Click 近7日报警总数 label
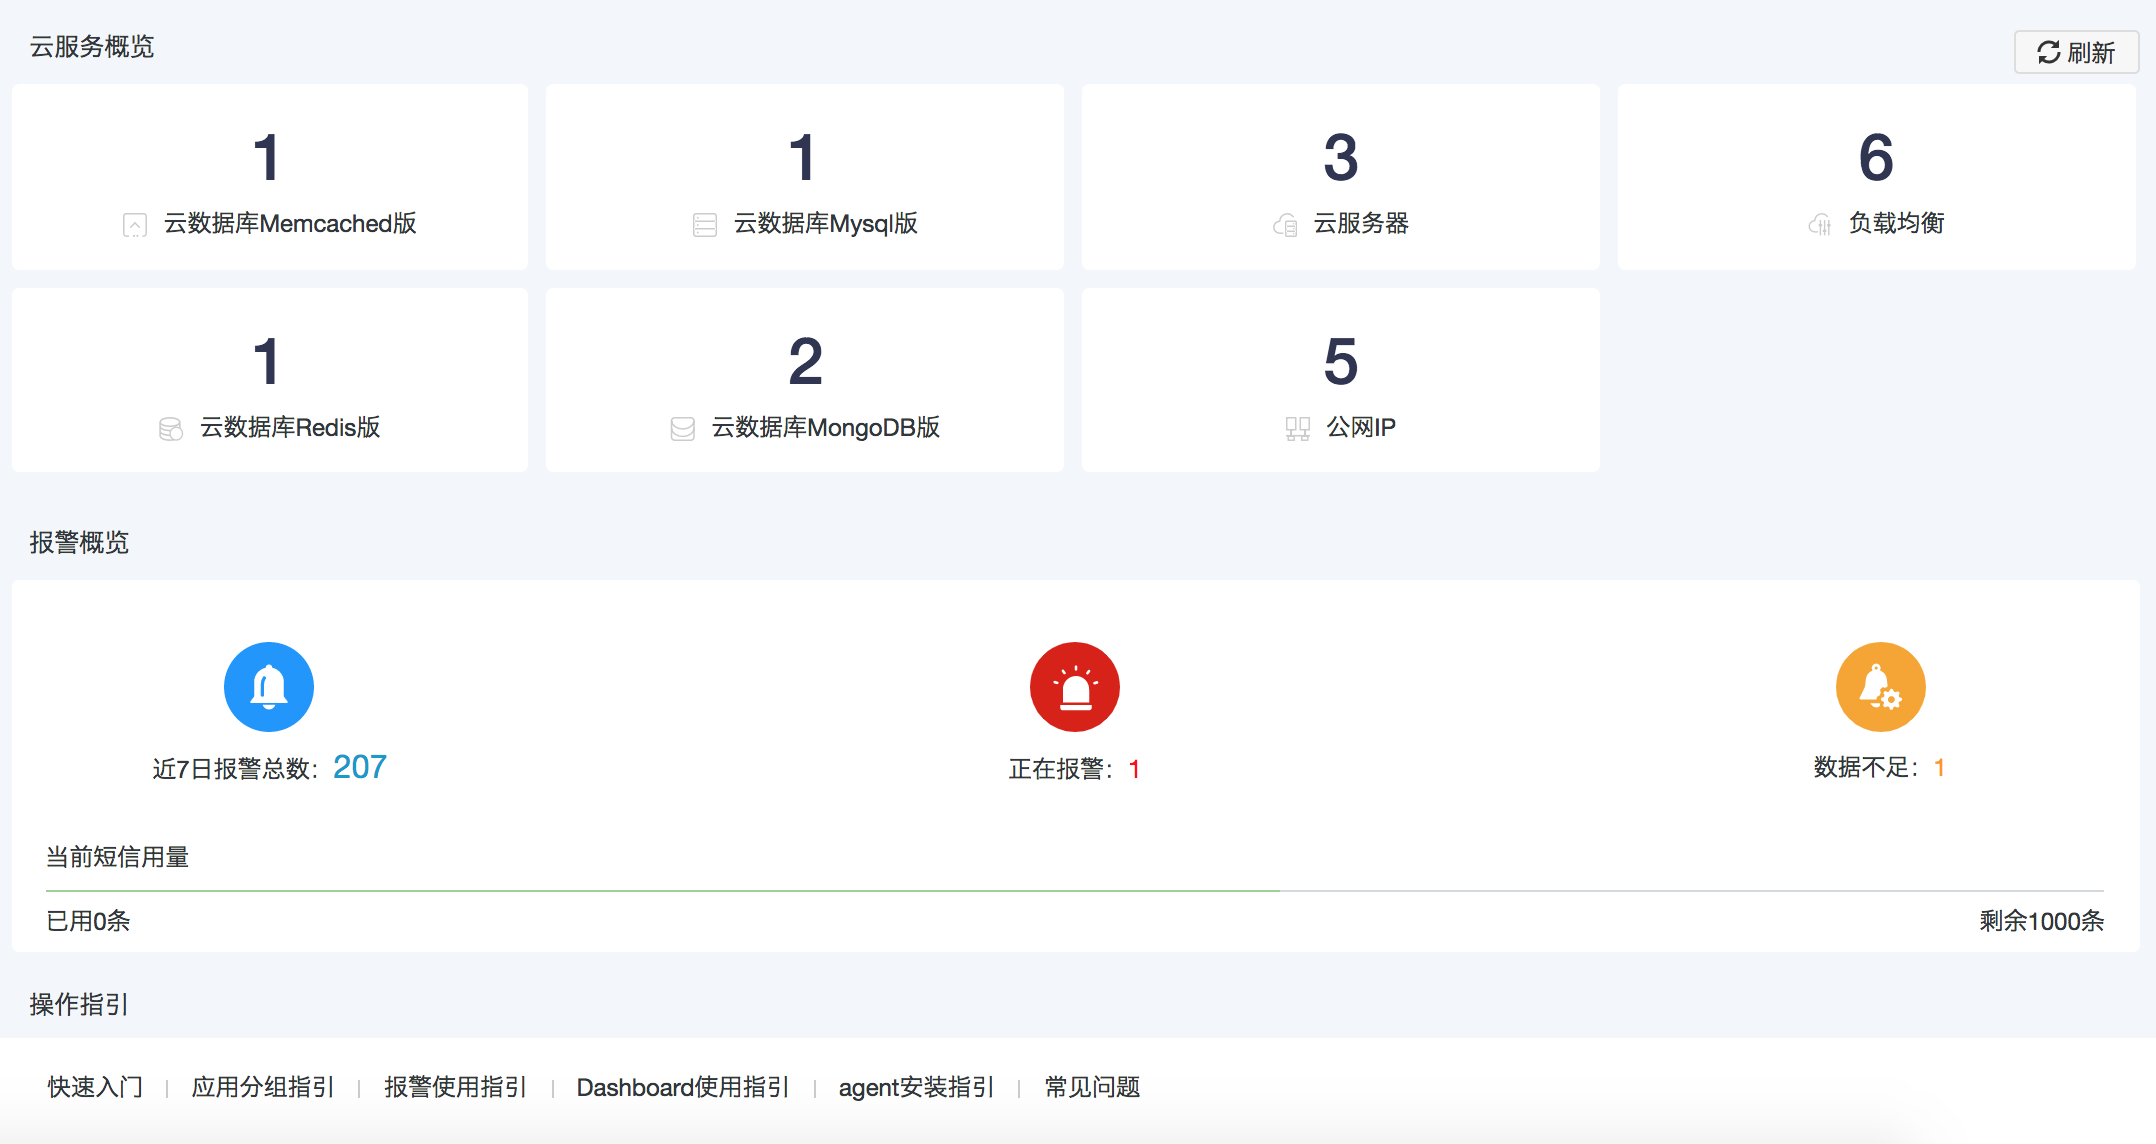 [235, 769]
